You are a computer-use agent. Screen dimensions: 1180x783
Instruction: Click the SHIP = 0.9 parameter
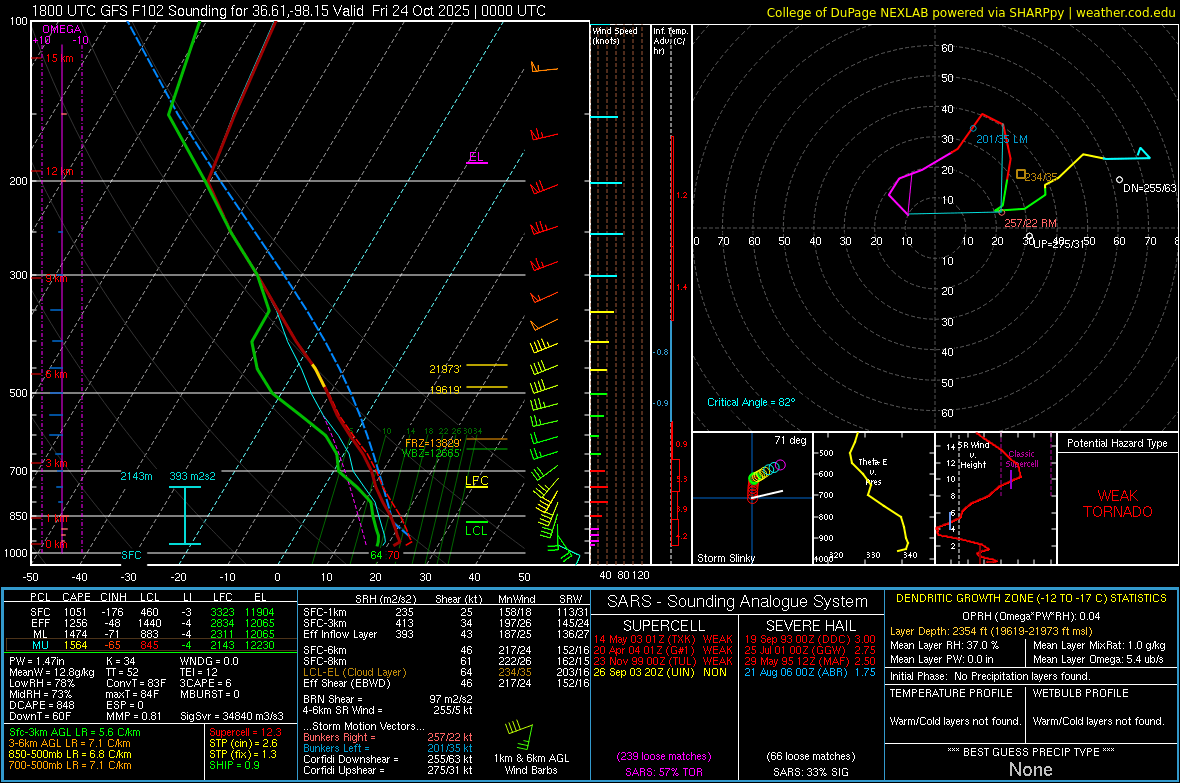coord(234,765)
